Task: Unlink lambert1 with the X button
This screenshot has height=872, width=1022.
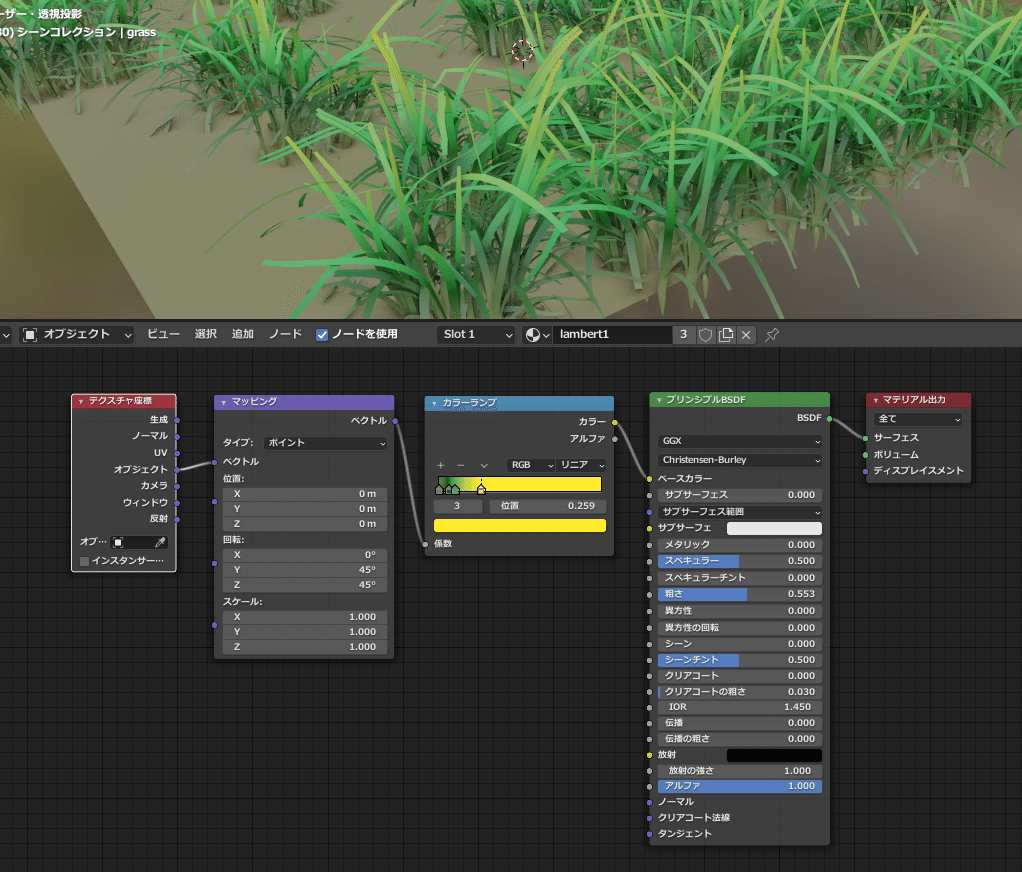Action: coord(746,334)
